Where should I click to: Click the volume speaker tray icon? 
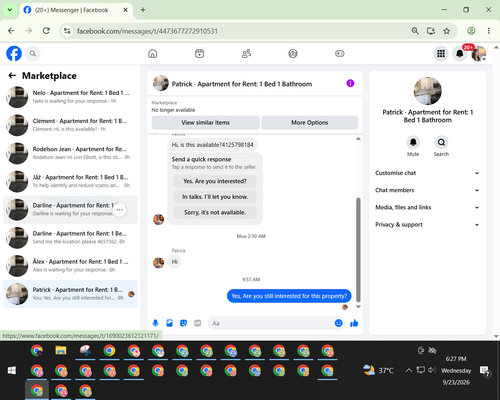tap(432, 370)
